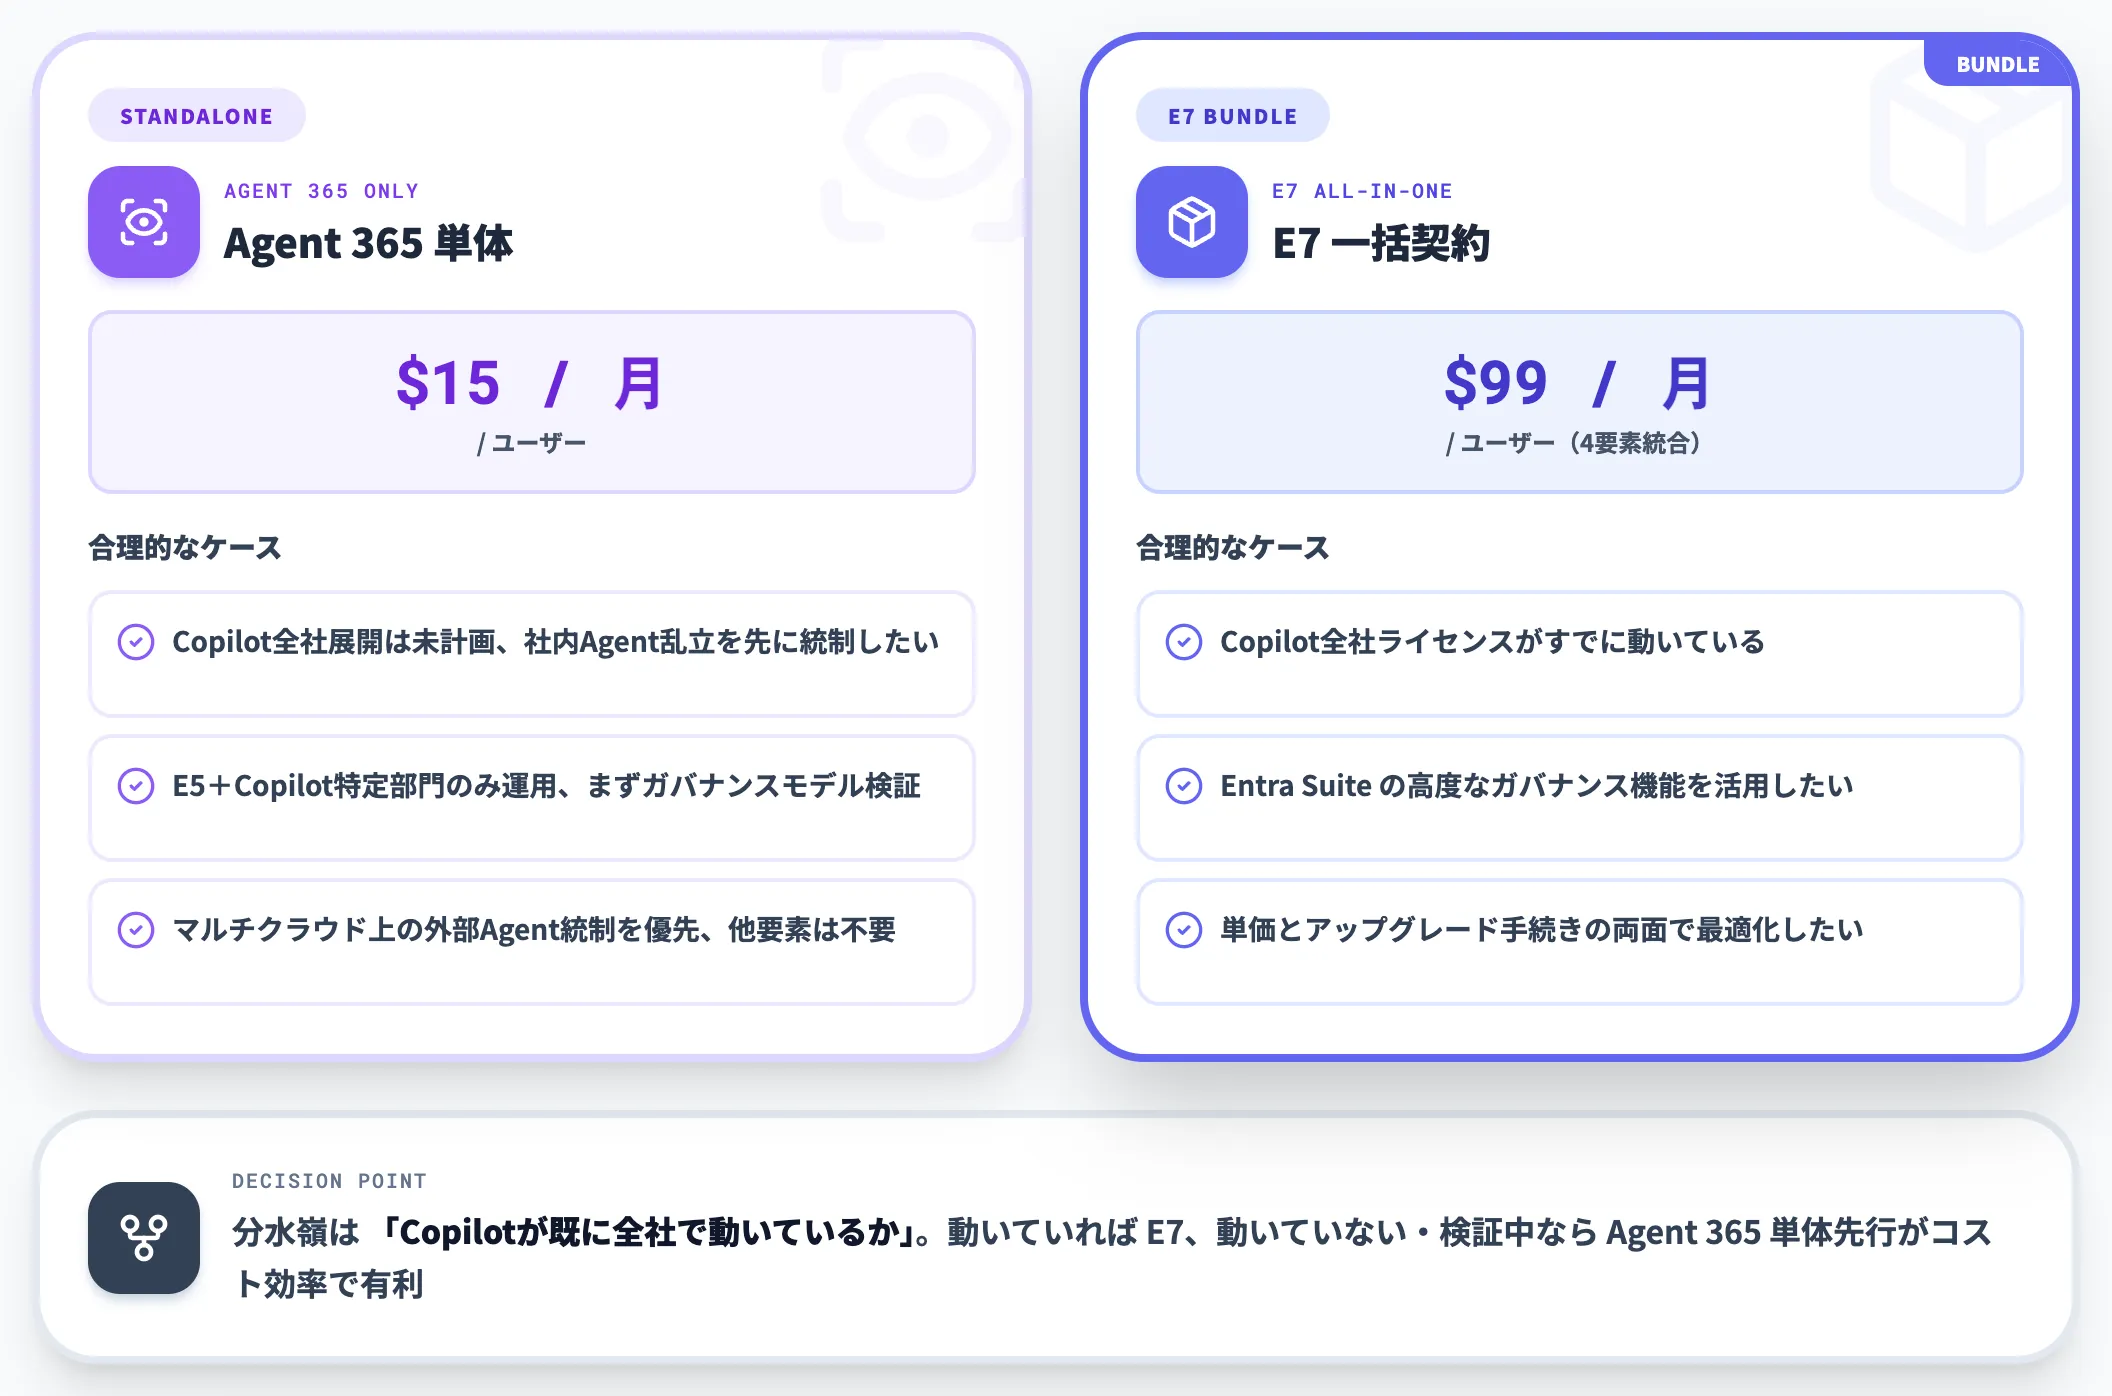2112x1396 pixels.
Task: Click the Decision Point branch icon
Action: (x=144, y=1238)
